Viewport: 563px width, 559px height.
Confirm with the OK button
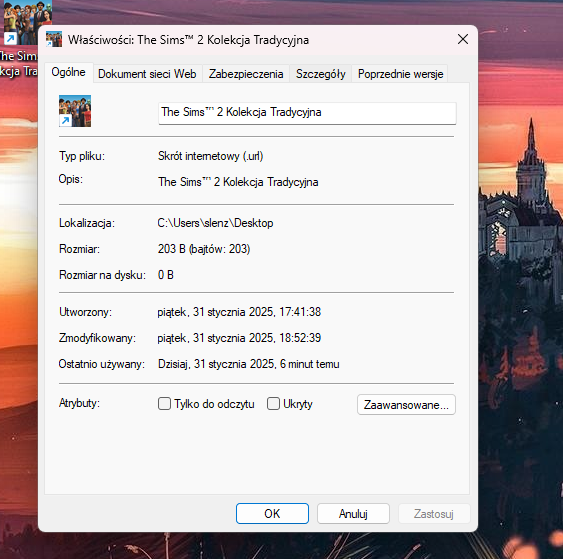pyautogui.click(x=272, y=513)
